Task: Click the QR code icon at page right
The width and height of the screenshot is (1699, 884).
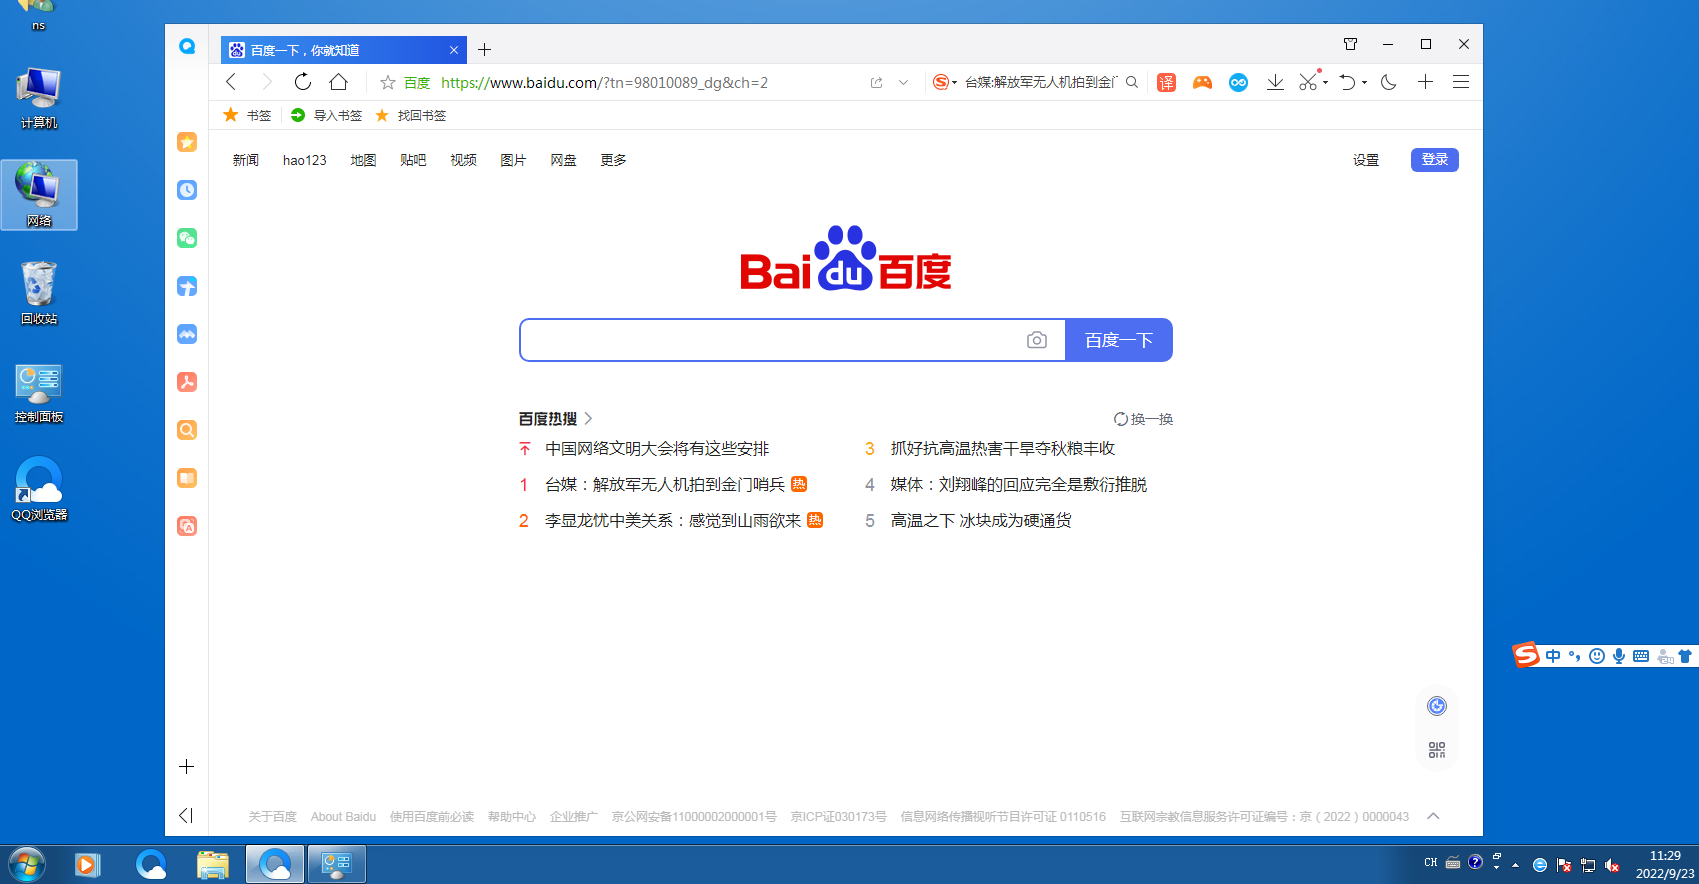Action: pos(1437,750)
